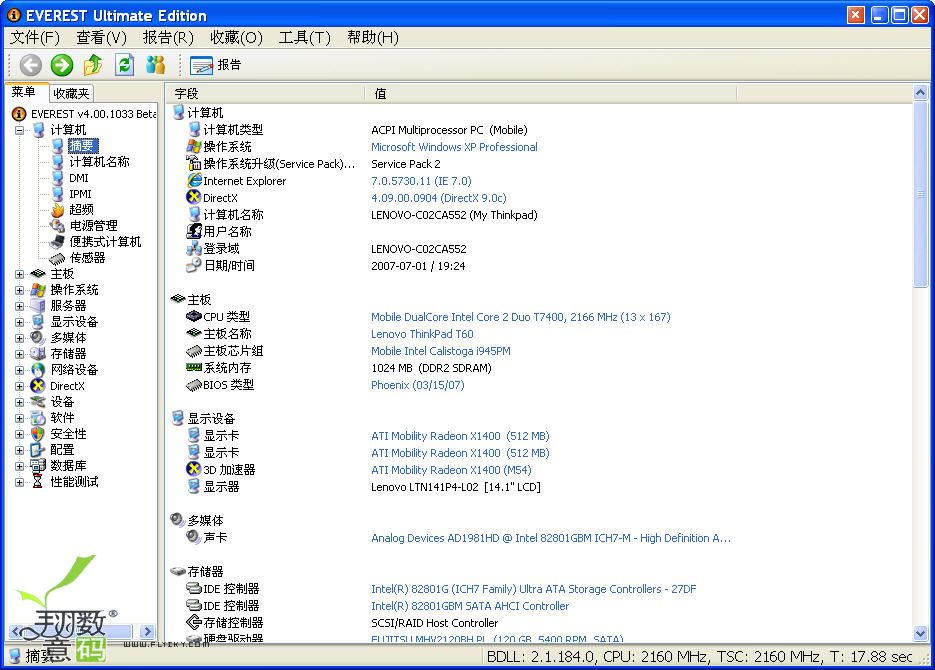This screenshot has height=670, width=935.
Task: Open Microsoft Windows XP Professional link
Action: [454, 147]
